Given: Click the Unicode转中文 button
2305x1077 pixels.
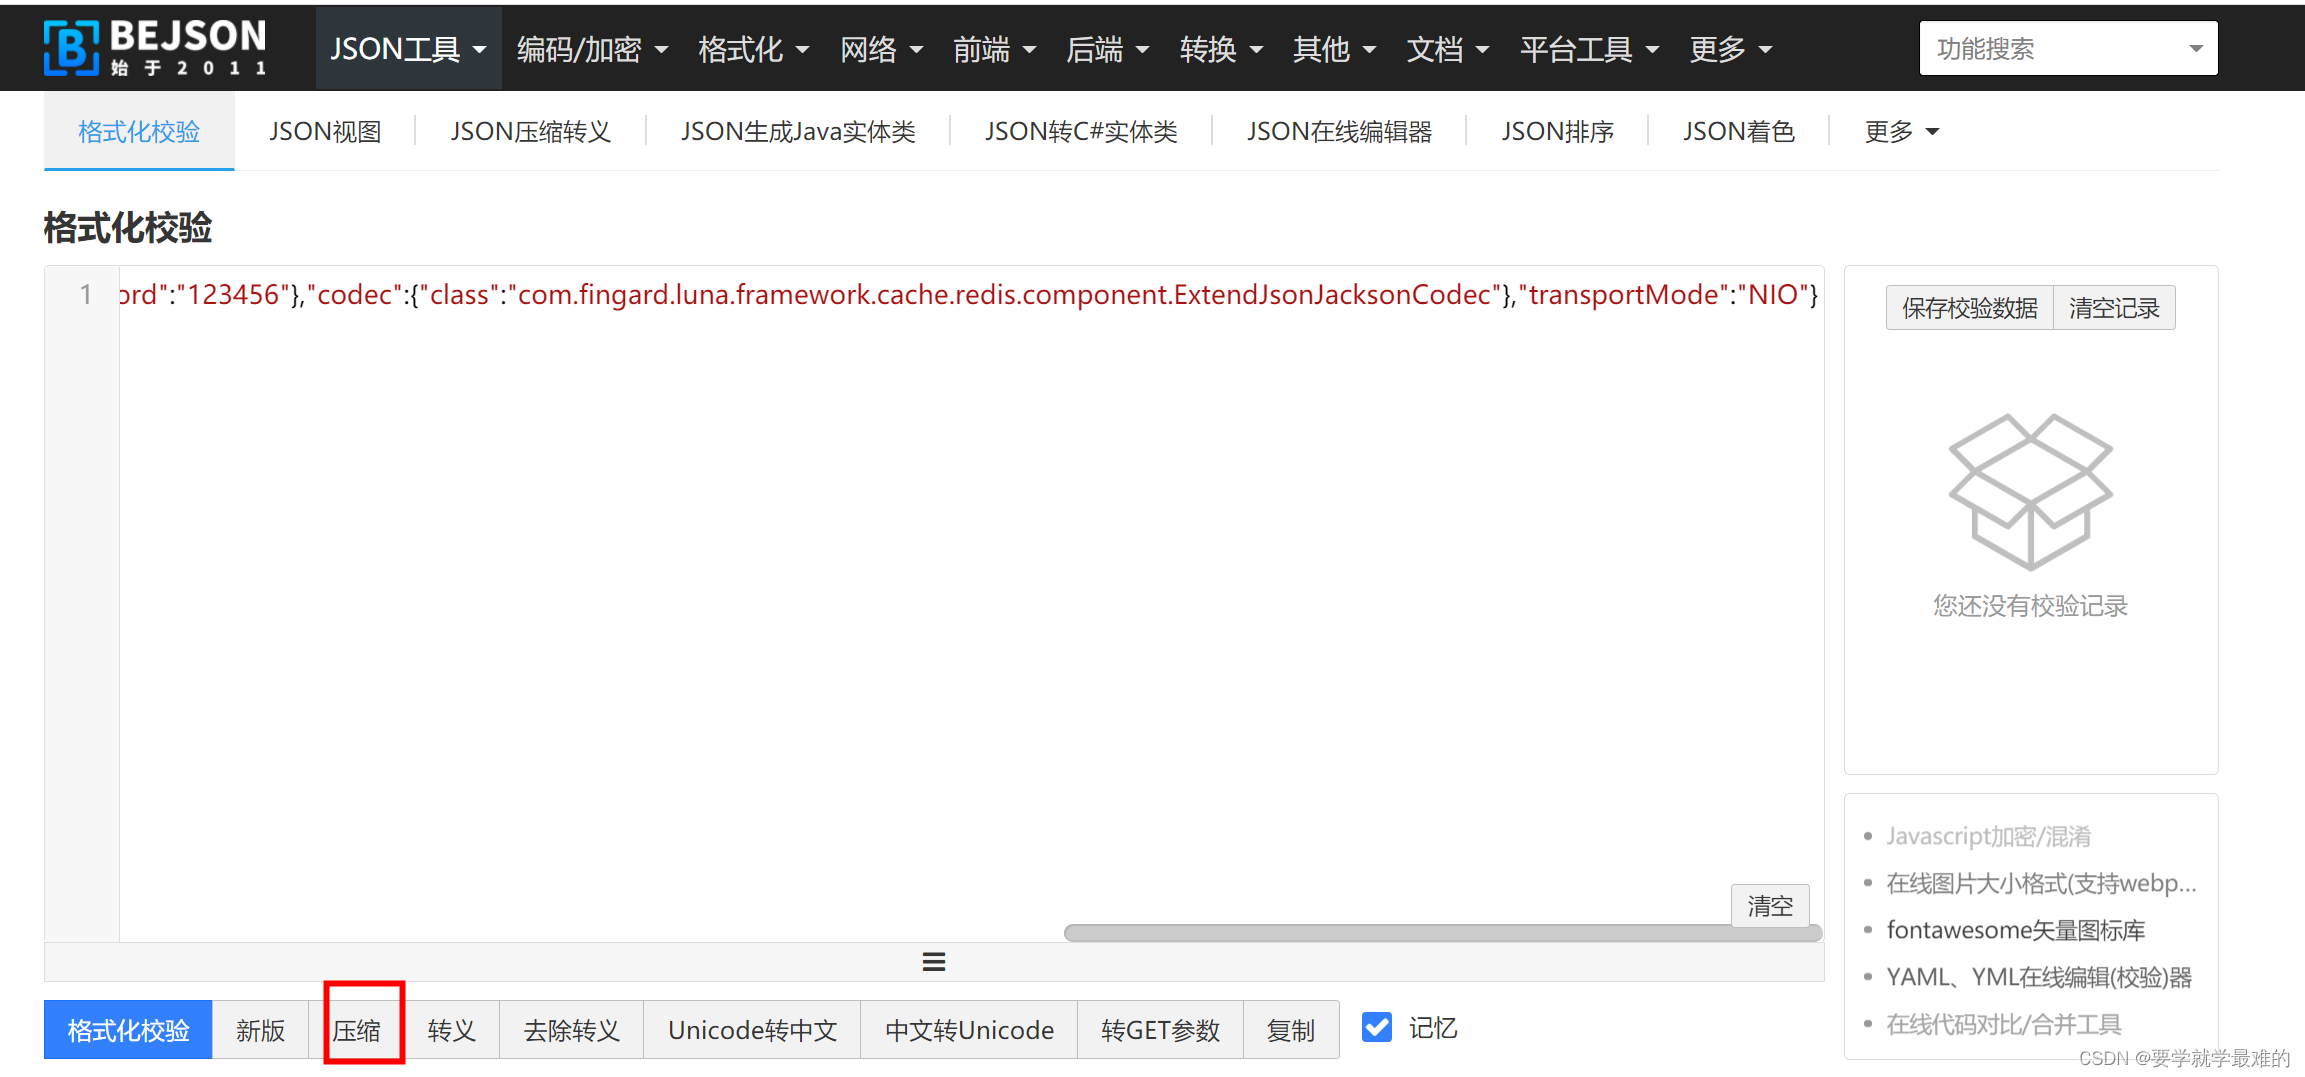Looking at the screenshot, I should click(x=752, y=1030).
